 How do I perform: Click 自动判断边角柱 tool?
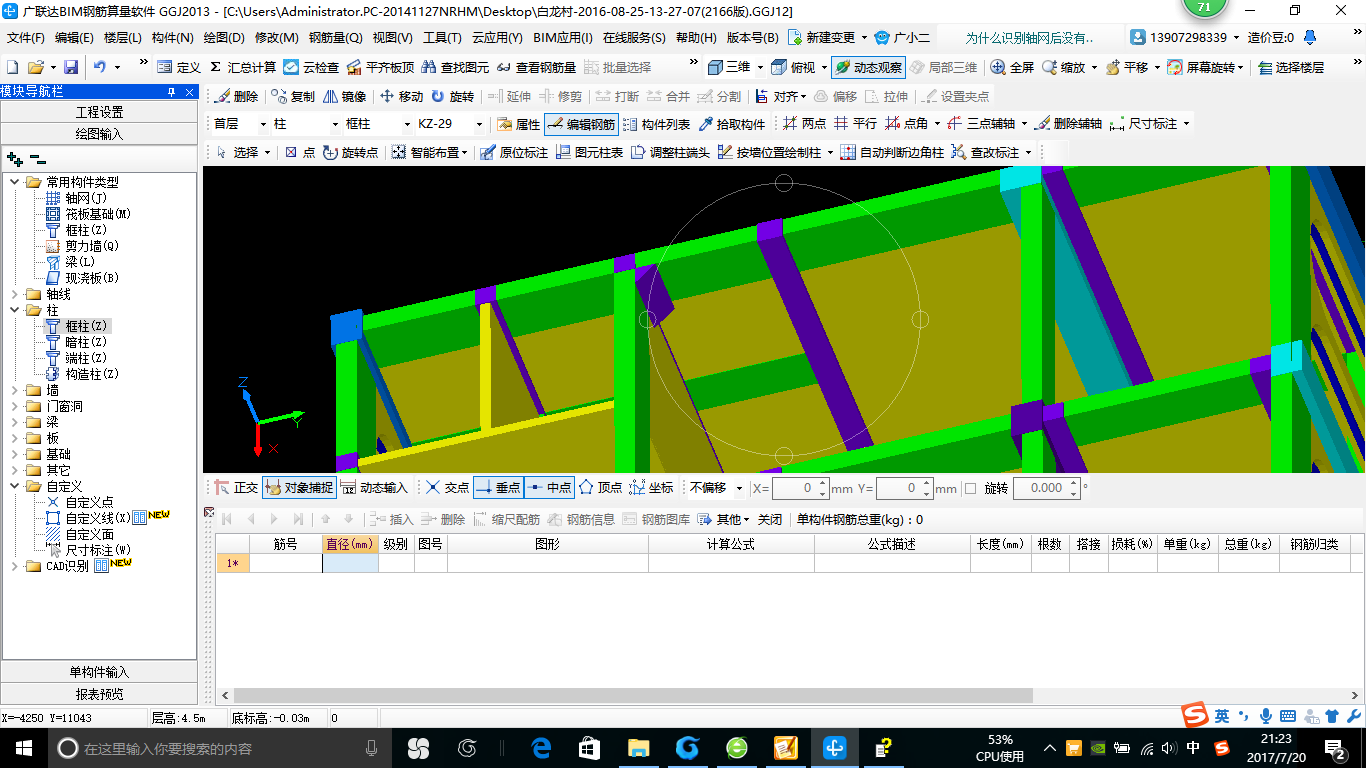pyautogui.click(x=892, y=152)
